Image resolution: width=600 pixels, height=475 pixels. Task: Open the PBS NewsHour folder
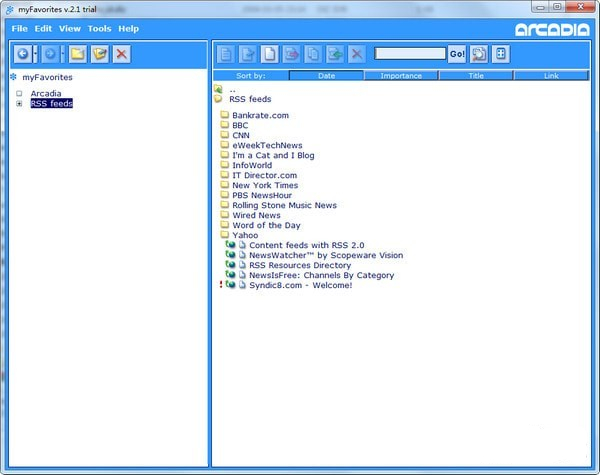click(262, 195)
